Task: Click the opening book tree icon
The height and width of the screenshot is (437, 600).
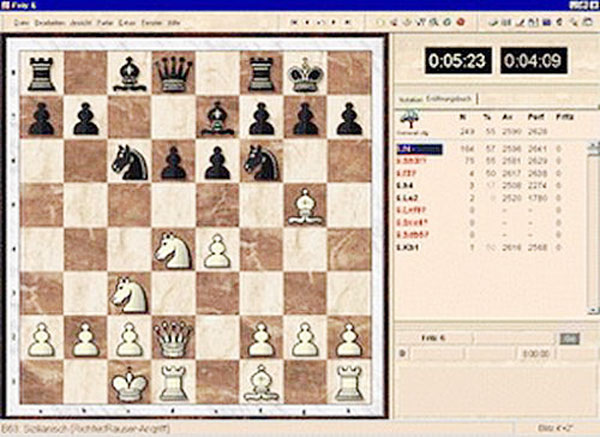Action: pos(408,117)
